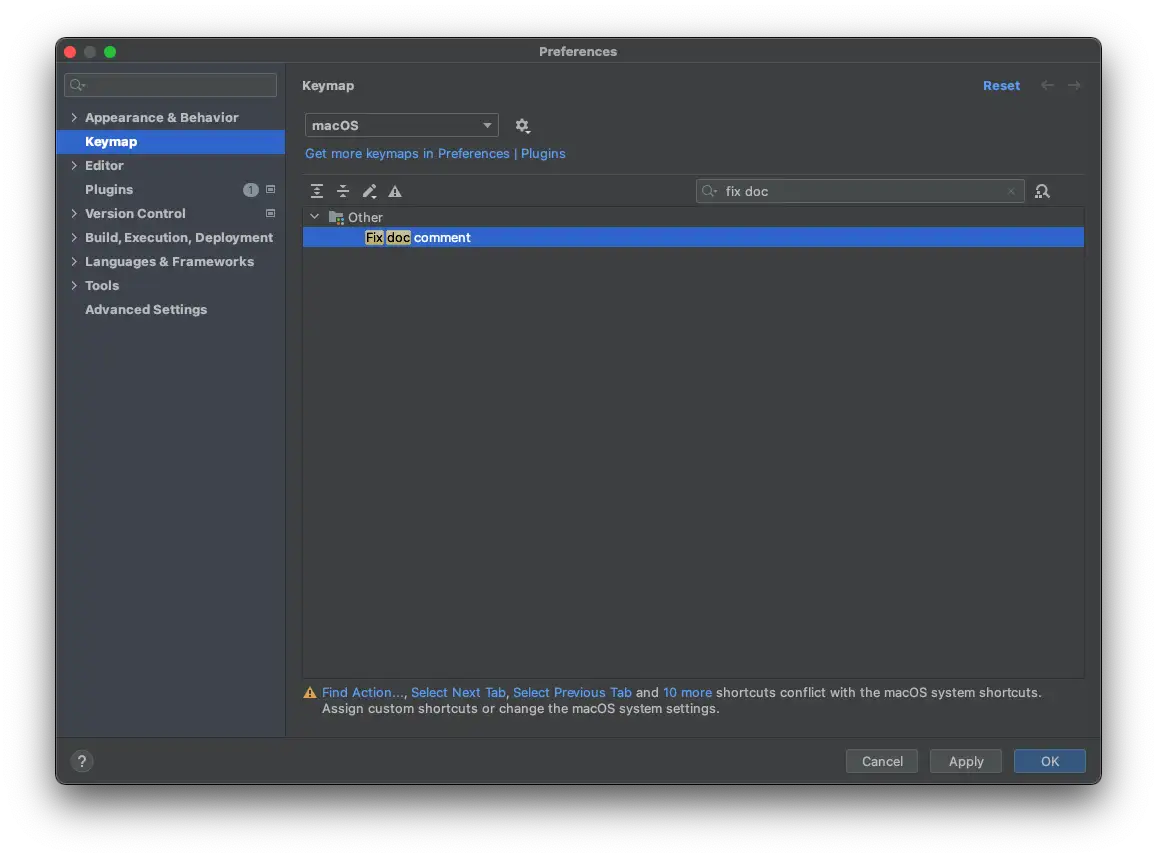Expand Build, Execution, Deployment section
1157x858 pixels.
click(x=74, y=238)
